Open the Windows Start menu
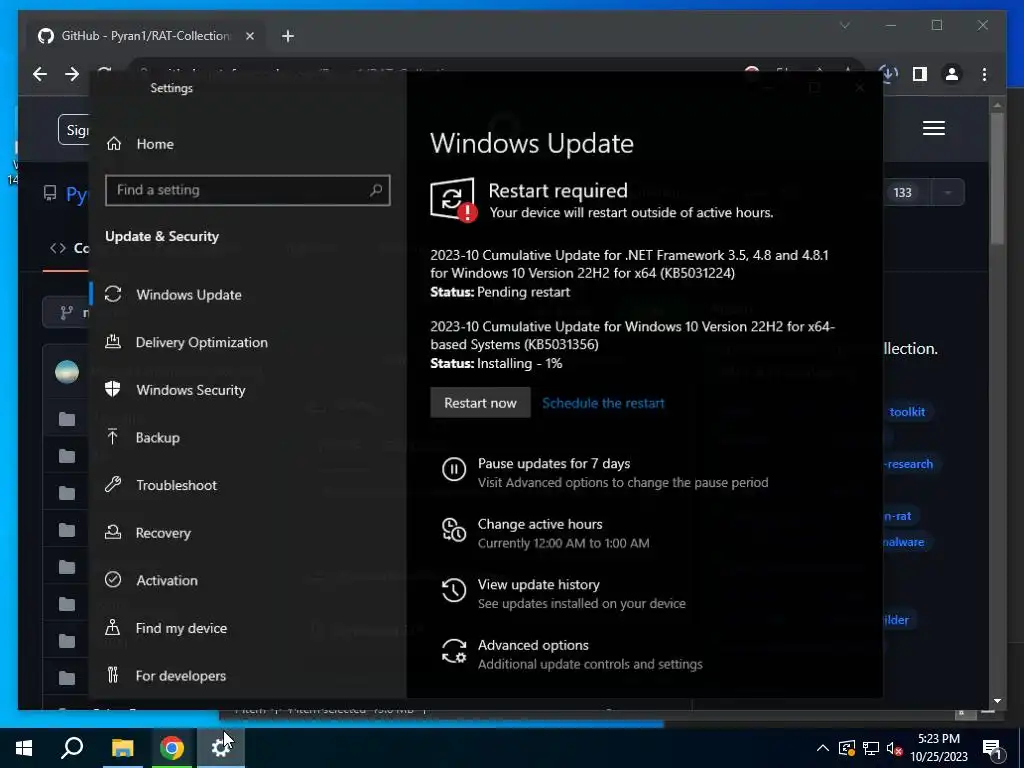Viewport: 1024px width, 768px height. (24, 748)
